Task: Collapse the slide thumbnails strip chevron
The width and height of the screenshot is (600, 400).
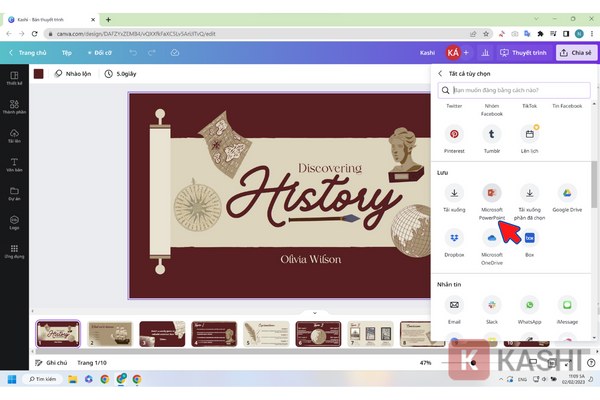Action: [x=315, y=313]
